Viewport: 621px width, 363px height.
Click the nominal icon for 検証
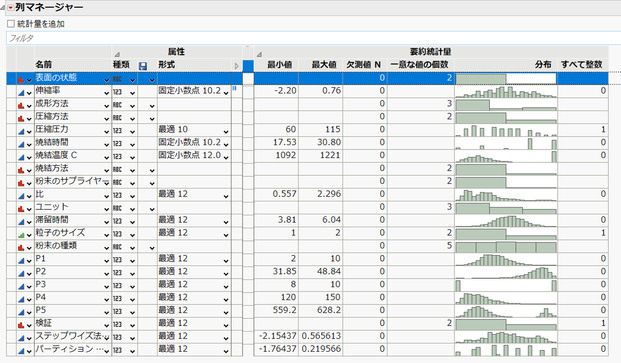pos(21,325)
